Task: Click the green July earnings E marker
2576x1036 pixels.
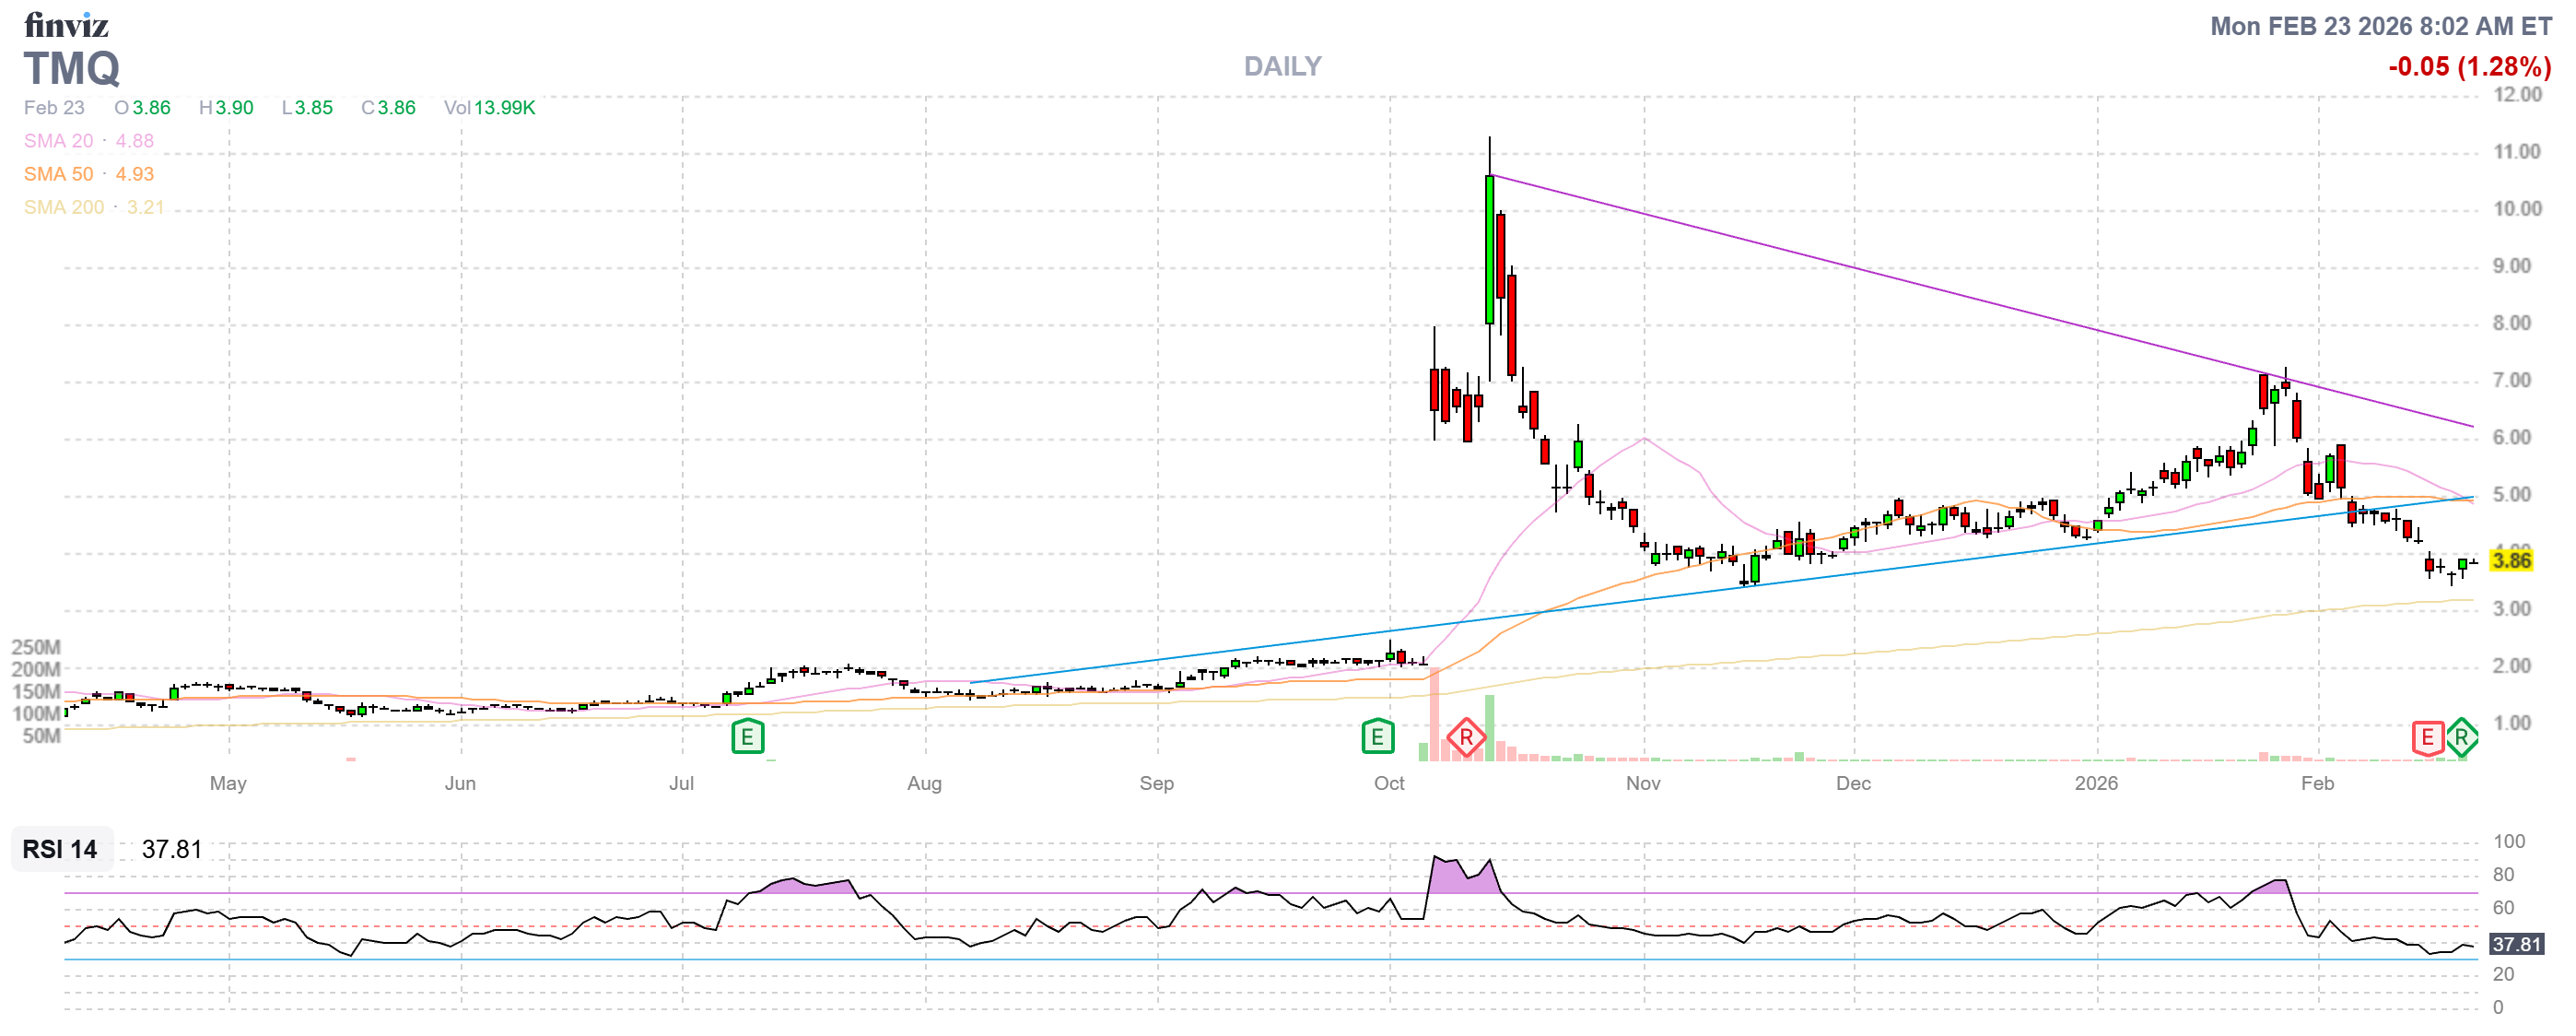Action: click(x=747, y=737)
